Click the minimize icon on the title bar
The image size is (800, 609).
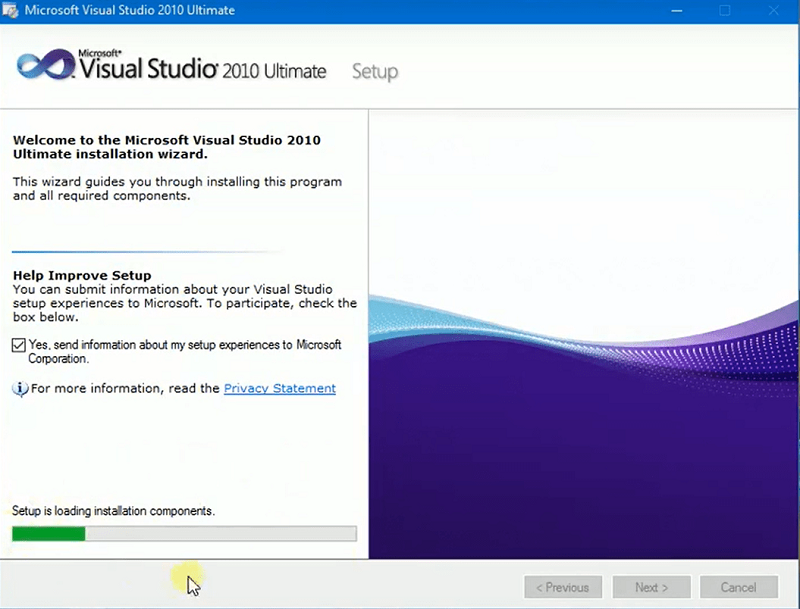[x=676, y=10]
